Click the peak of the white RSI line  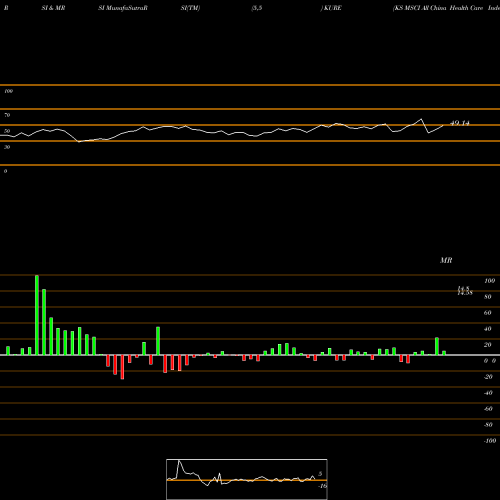click(x=422, y=119)
